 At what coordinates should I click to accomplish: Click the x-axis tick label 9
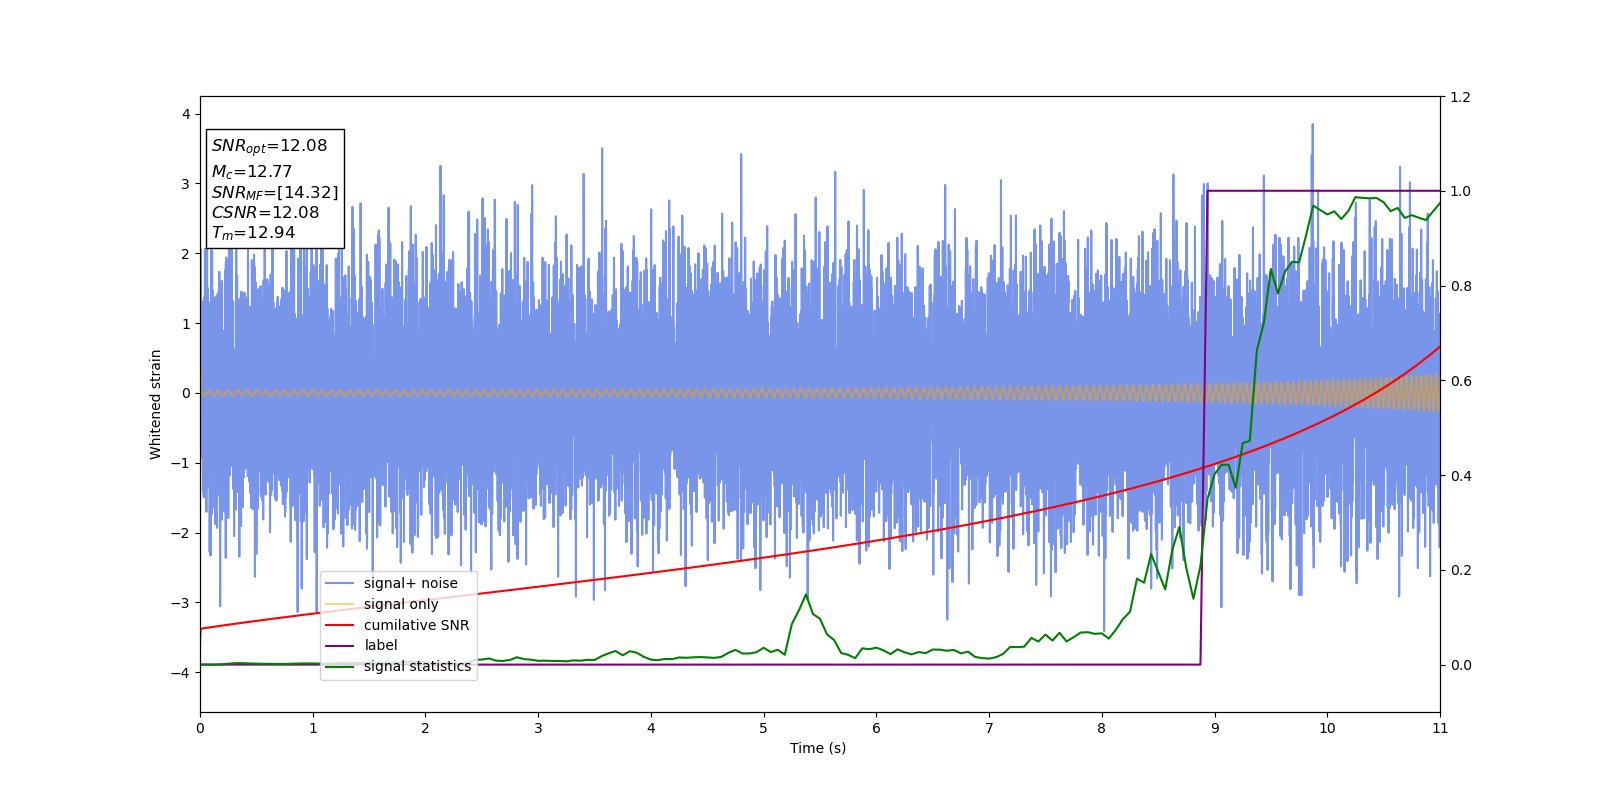coord(1215,728)
